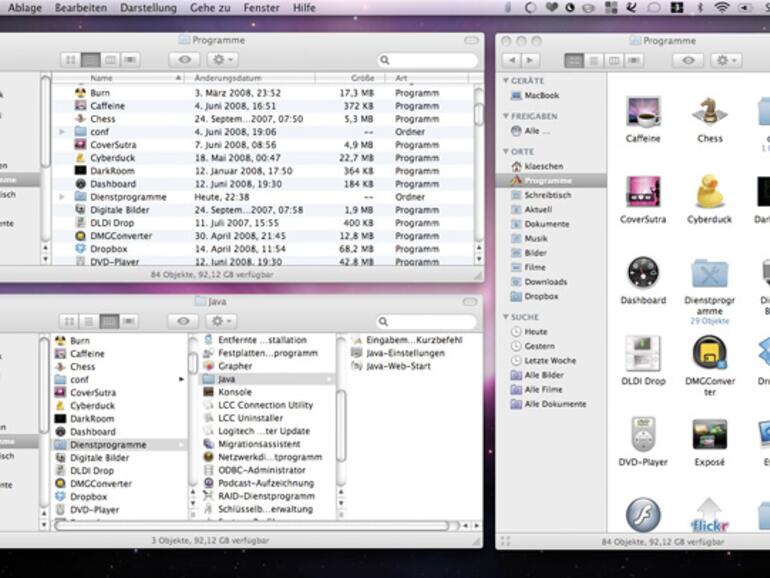Click the search field in top-left Programme window
Image resolution: width=770 pixels, height=578 pixels.
click(x=427, y=60)
